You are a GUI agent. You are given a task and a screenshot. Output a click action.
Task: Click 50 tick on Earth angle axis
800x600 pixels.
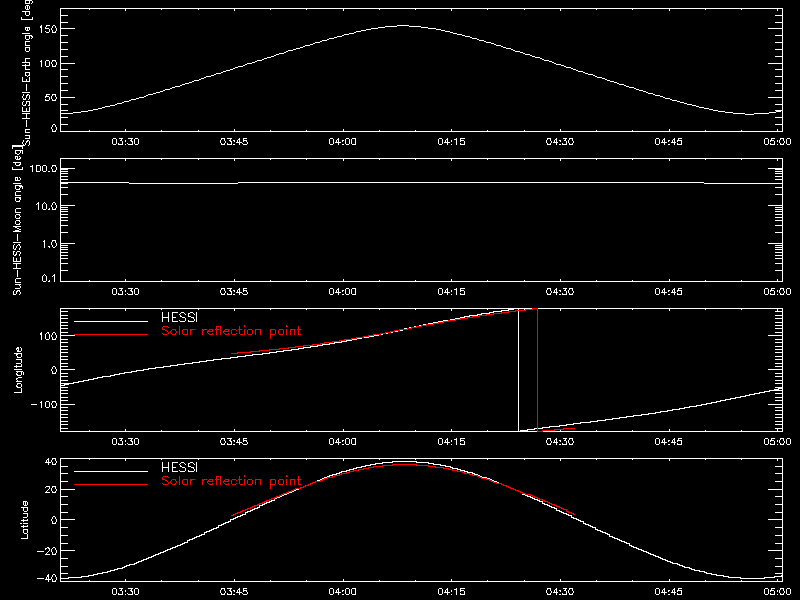pyautogui.click(x=52, y=97)
